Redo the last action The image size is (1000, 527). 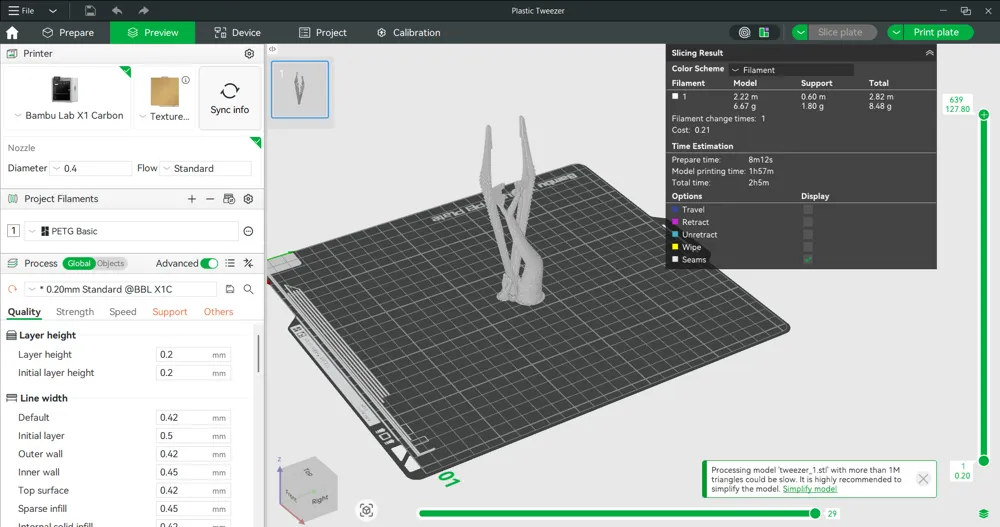143,10
